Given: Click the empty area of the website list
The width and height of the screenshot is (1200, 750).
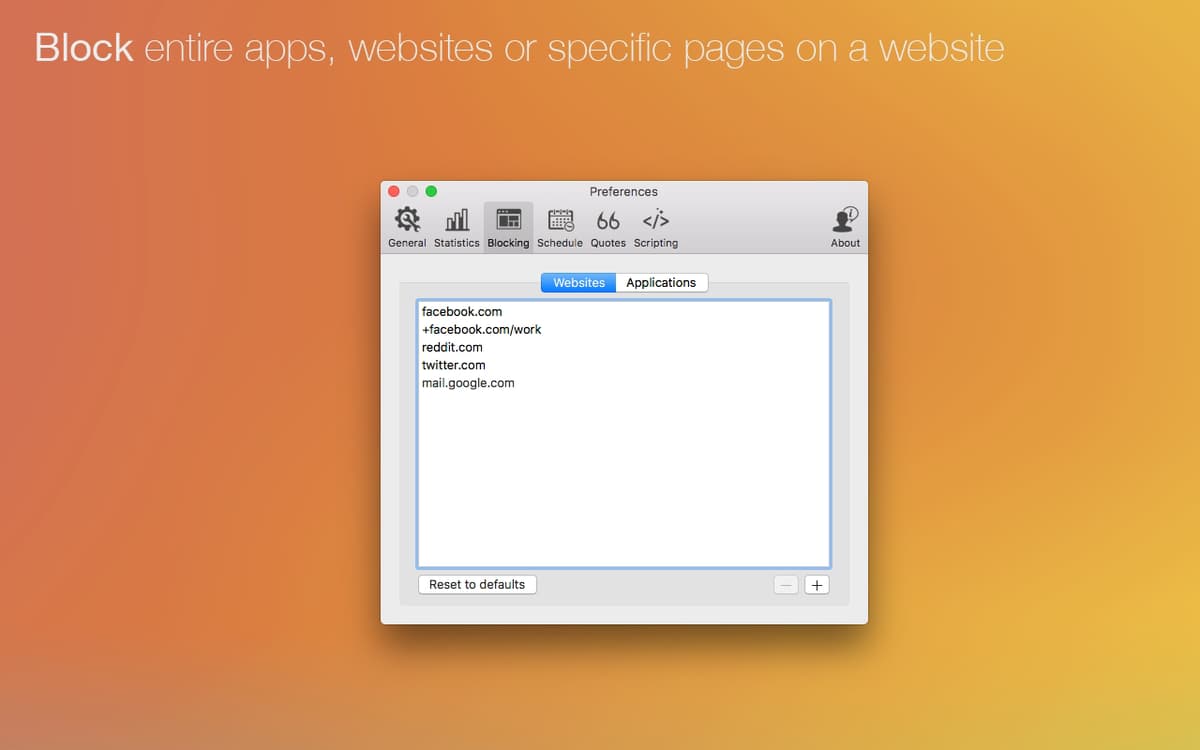Looking at the screenshot, I should coord(623,480).
